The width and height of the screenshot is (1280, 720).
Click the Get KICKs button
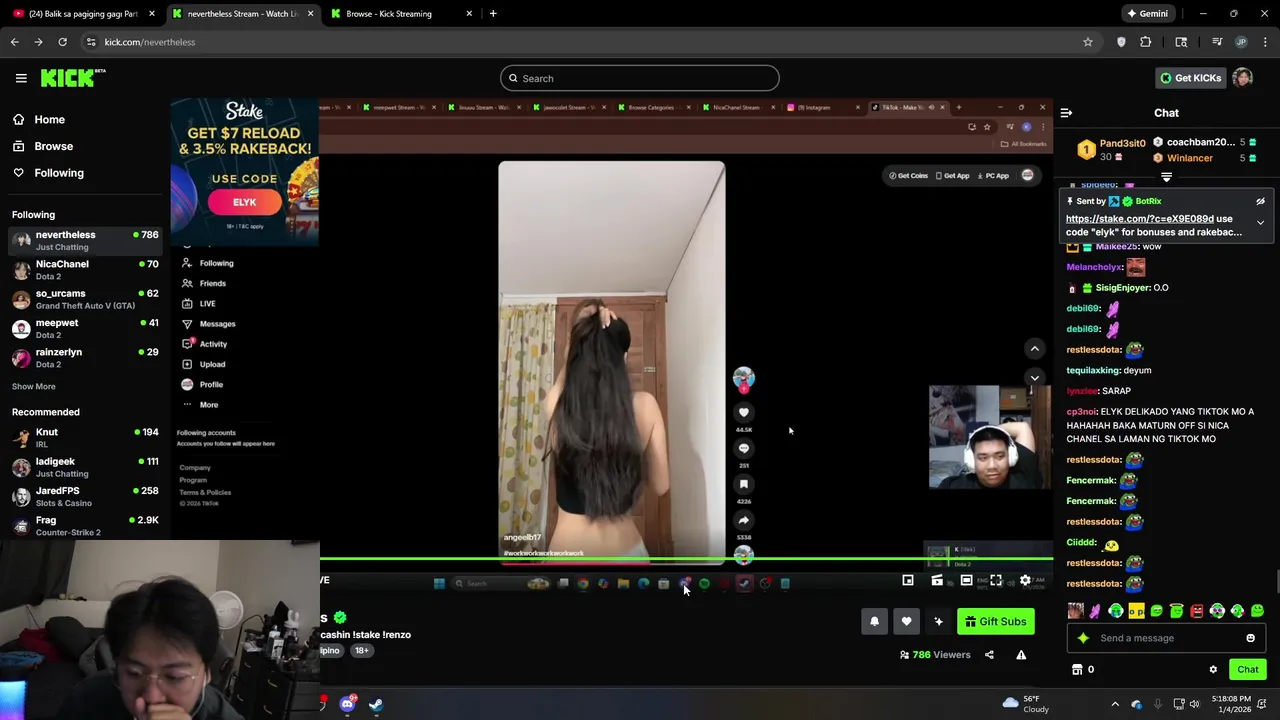point(1190,78)
